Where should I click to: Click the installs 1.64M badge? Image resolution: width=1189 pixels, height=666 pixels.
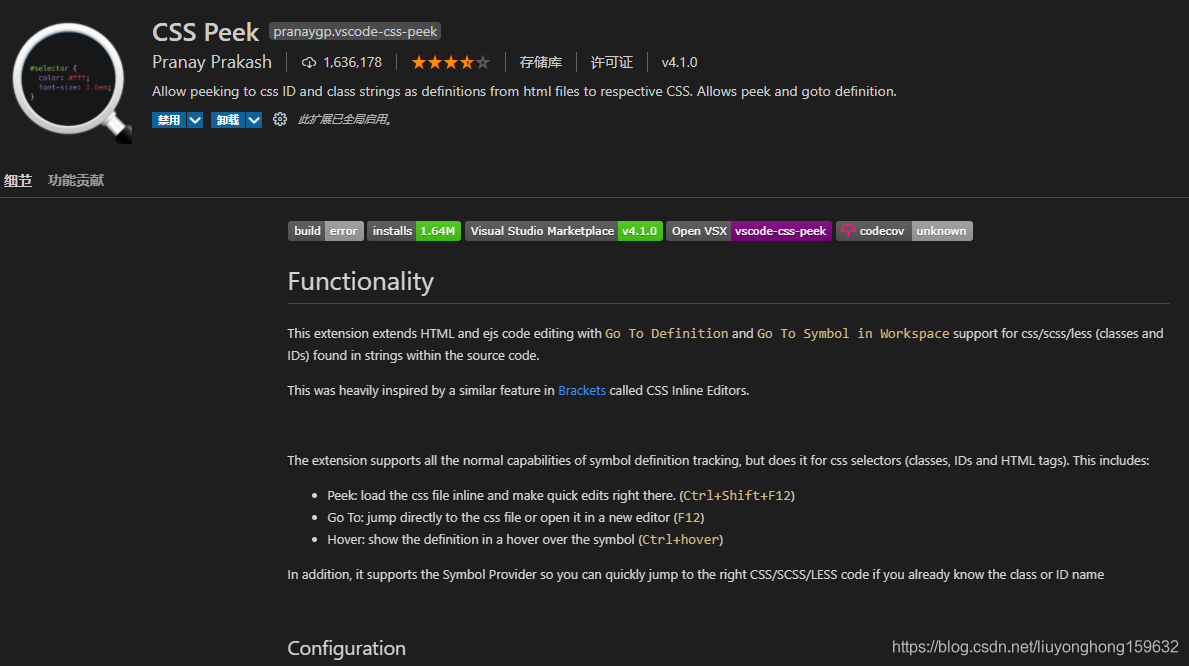tap(414, 231)
